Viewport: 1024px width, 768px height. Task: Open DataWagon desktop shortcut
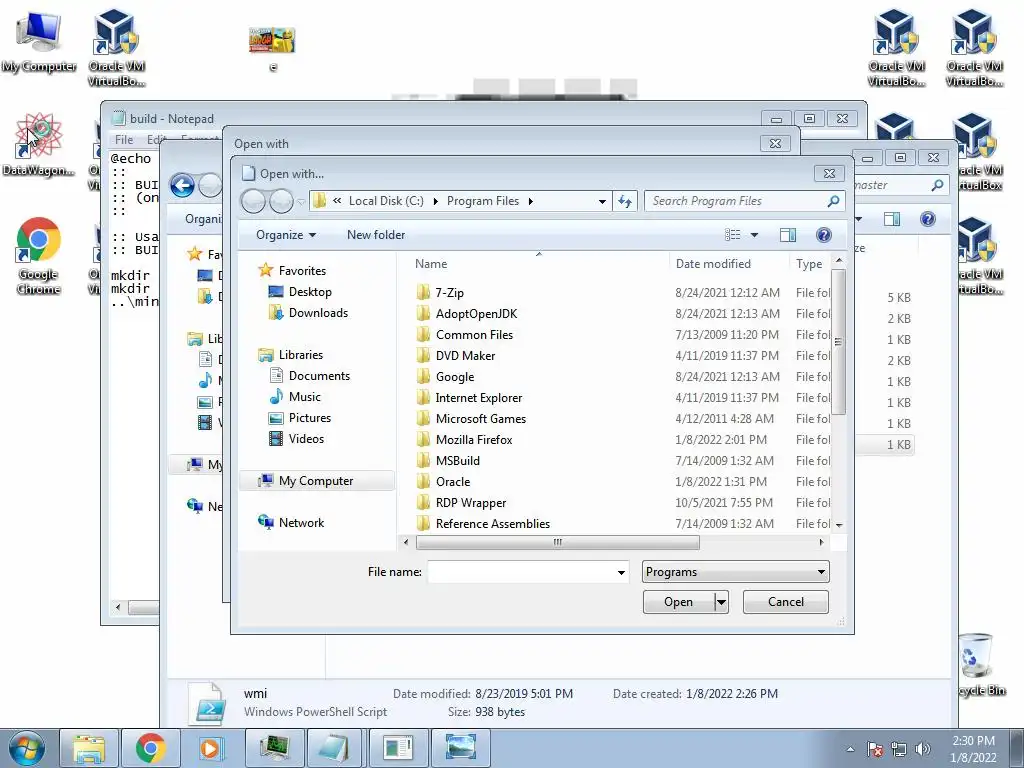39,144
